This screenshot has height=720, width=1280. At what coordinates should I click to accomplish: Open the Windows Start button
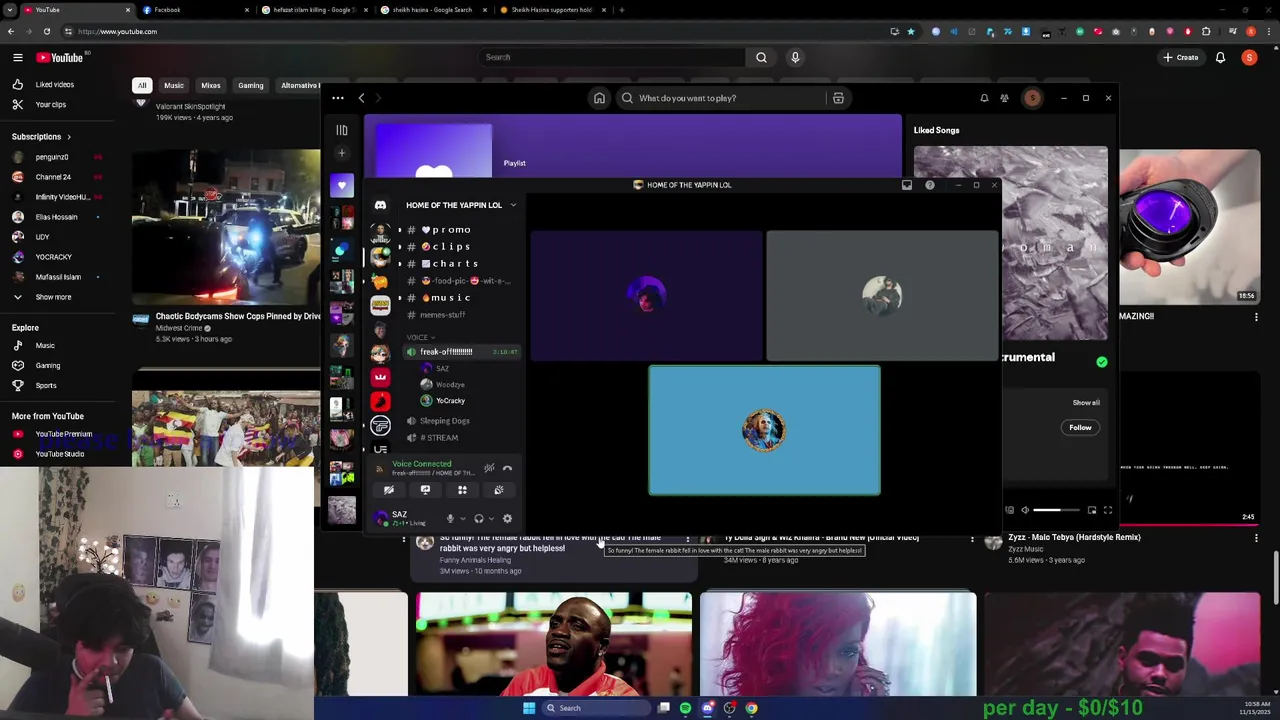pyautogui.click(x=529, y=708)
